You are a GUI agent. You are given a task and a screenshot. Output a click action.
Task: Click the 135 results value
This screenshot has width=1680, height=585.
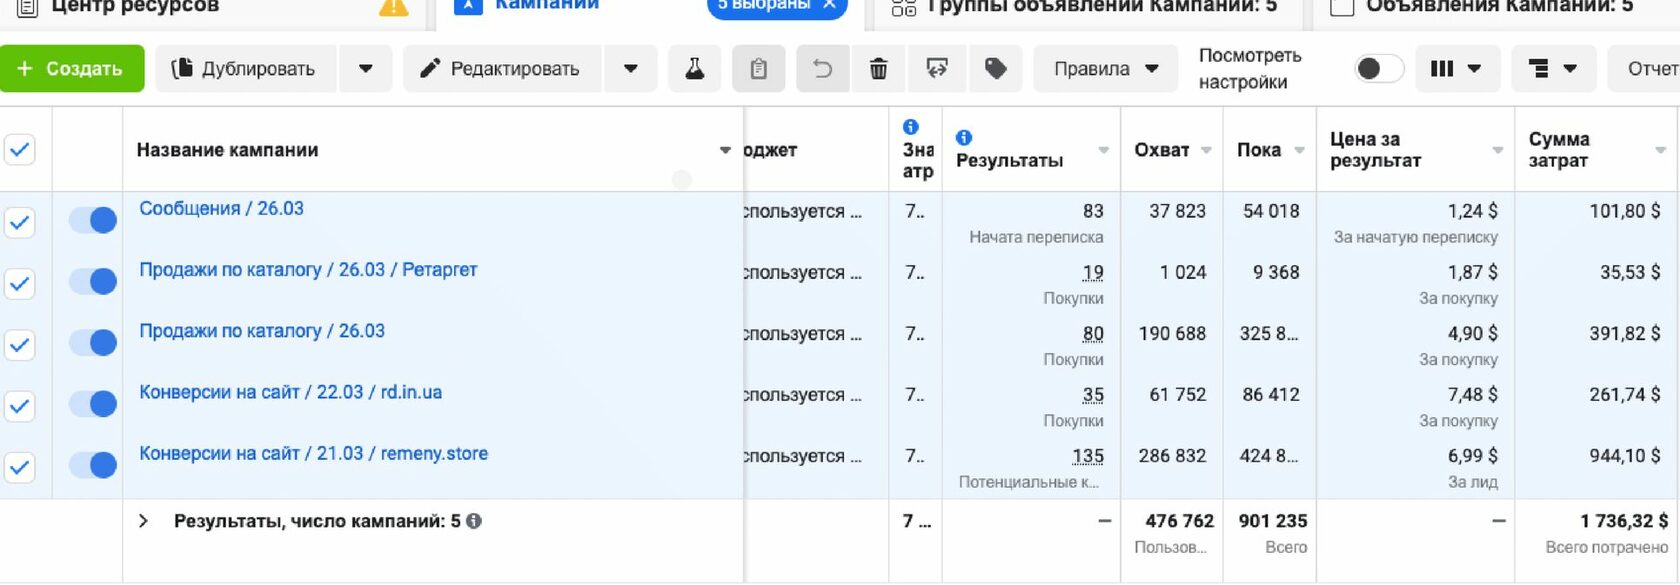[x=1088, y=456]
